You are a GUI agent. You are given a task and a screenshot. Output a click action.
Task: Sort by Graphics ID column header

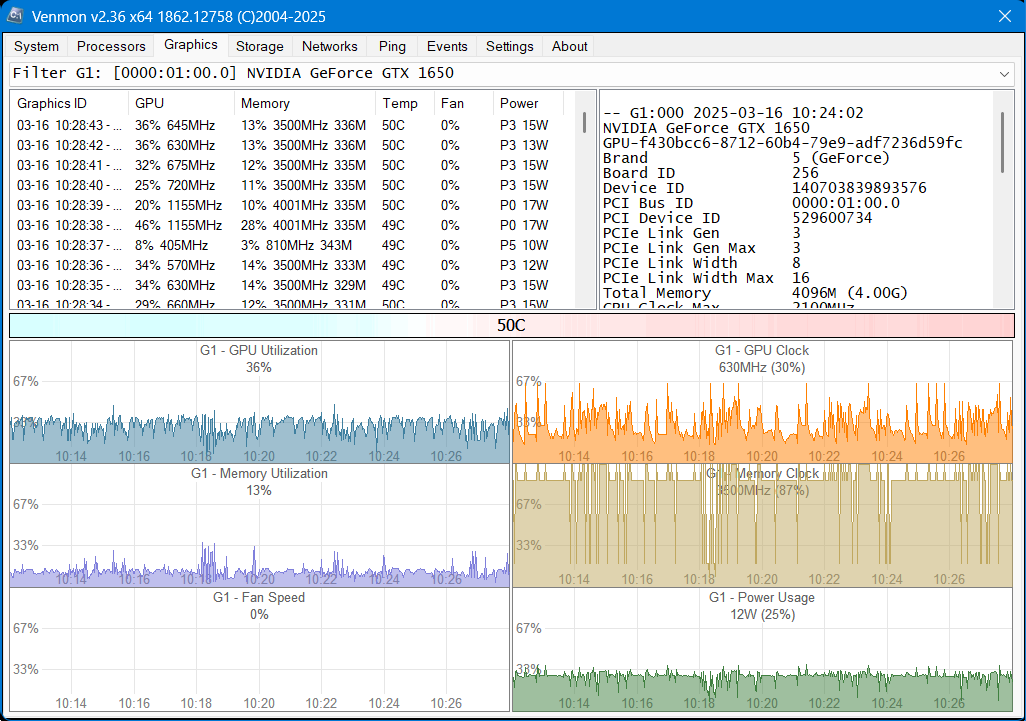(69, 103)
